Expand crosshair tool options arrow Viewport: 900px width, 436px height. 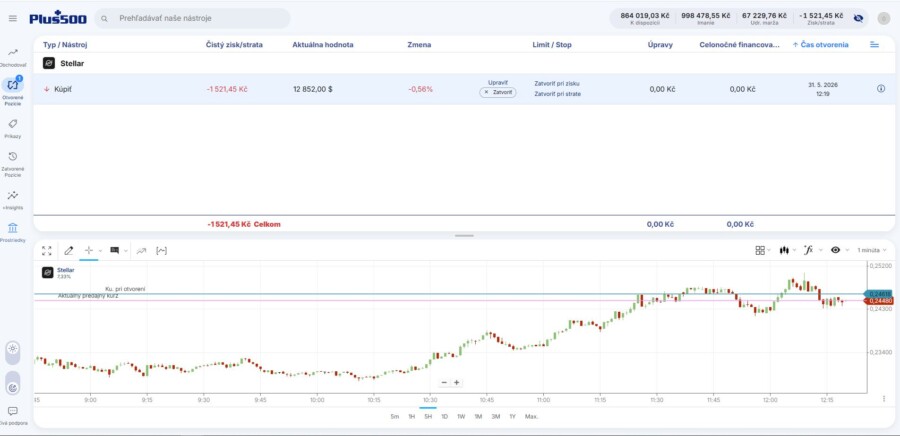(100, 251)
